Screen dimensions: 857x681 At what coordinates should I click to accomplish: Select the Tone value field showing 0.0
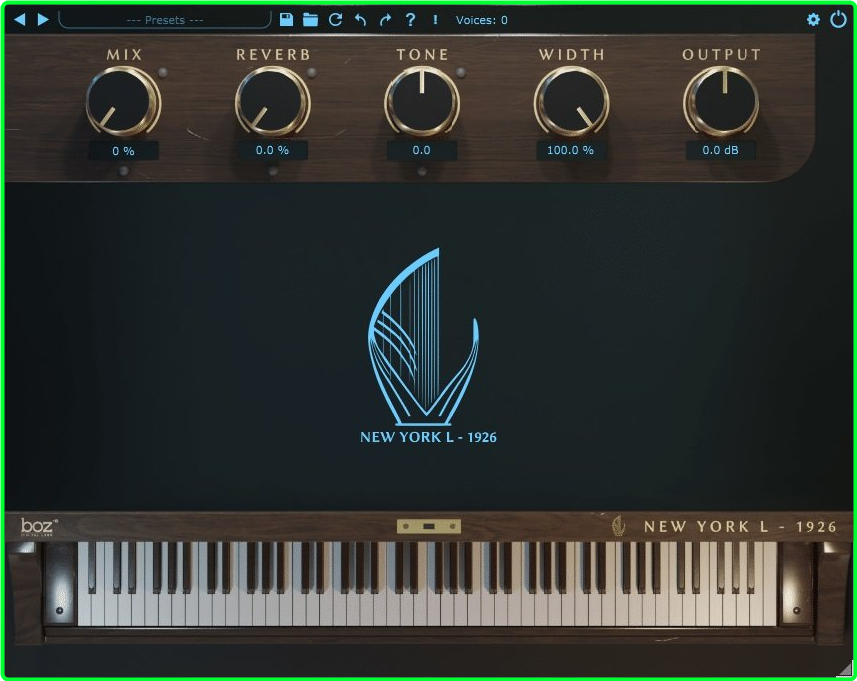[x=422, y=150]
